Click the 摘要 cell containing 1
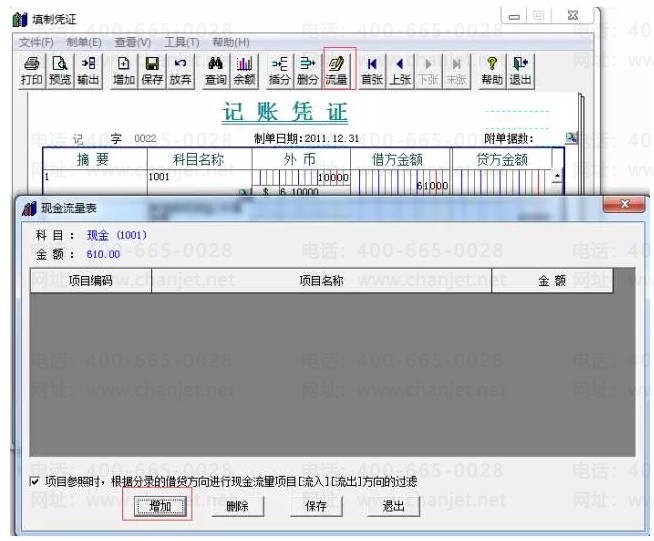This screenshot has height=541, width=654. click(95, 182)
